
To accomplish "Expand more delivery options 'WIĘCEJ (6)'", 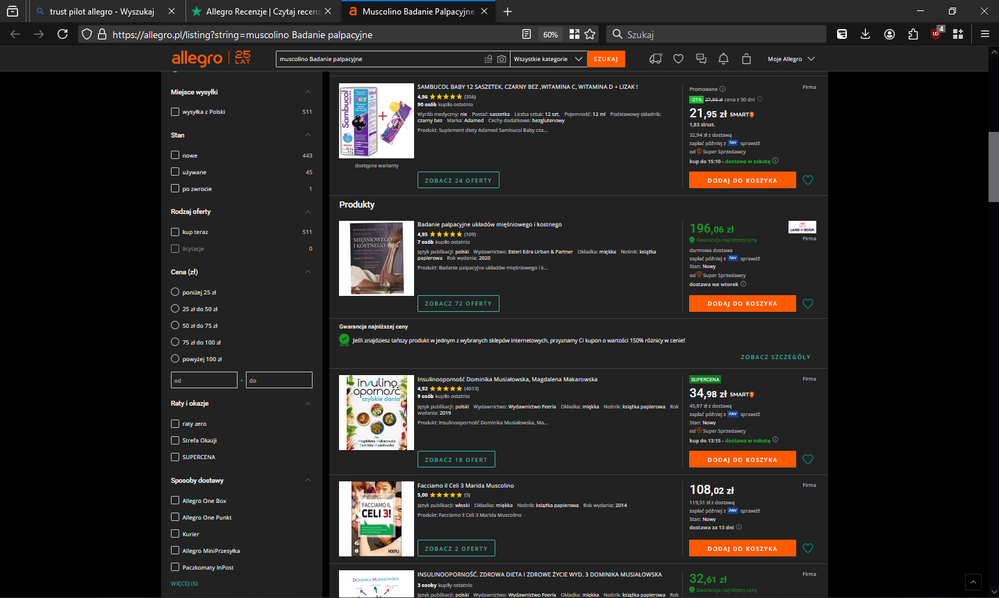I will 184,583.
